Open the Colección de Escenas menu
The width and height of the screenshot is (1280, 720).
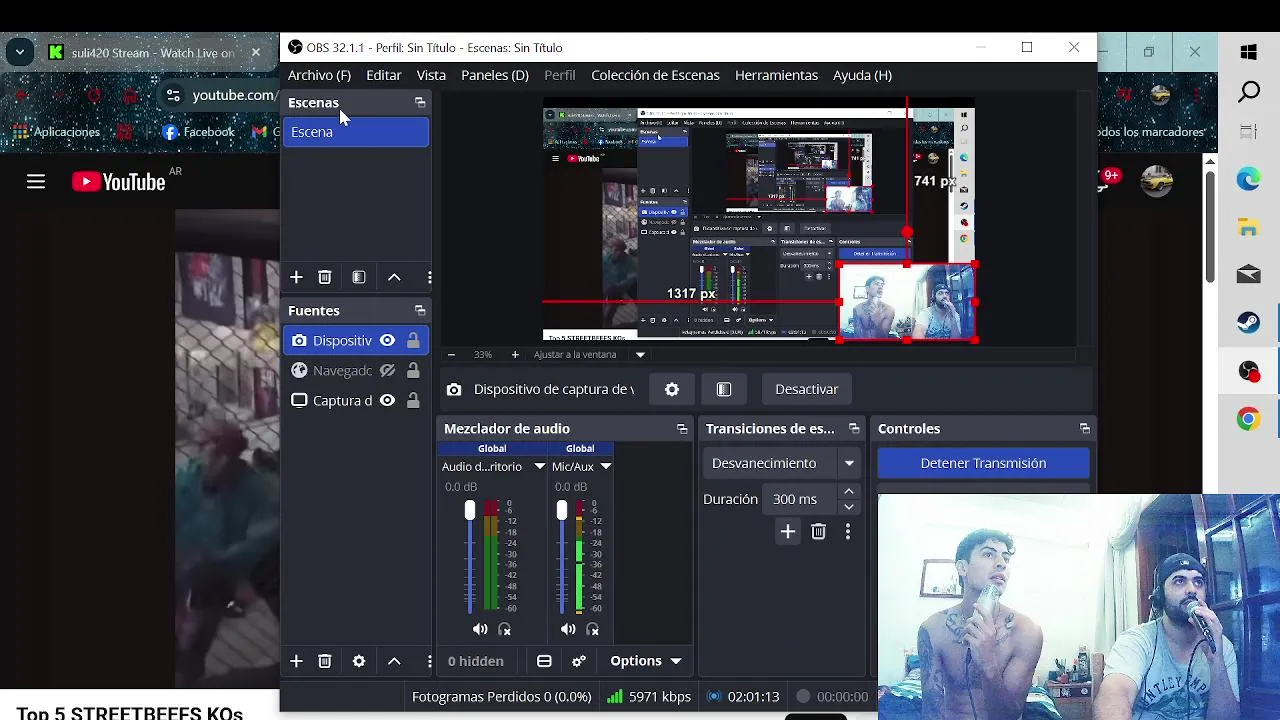655,75
